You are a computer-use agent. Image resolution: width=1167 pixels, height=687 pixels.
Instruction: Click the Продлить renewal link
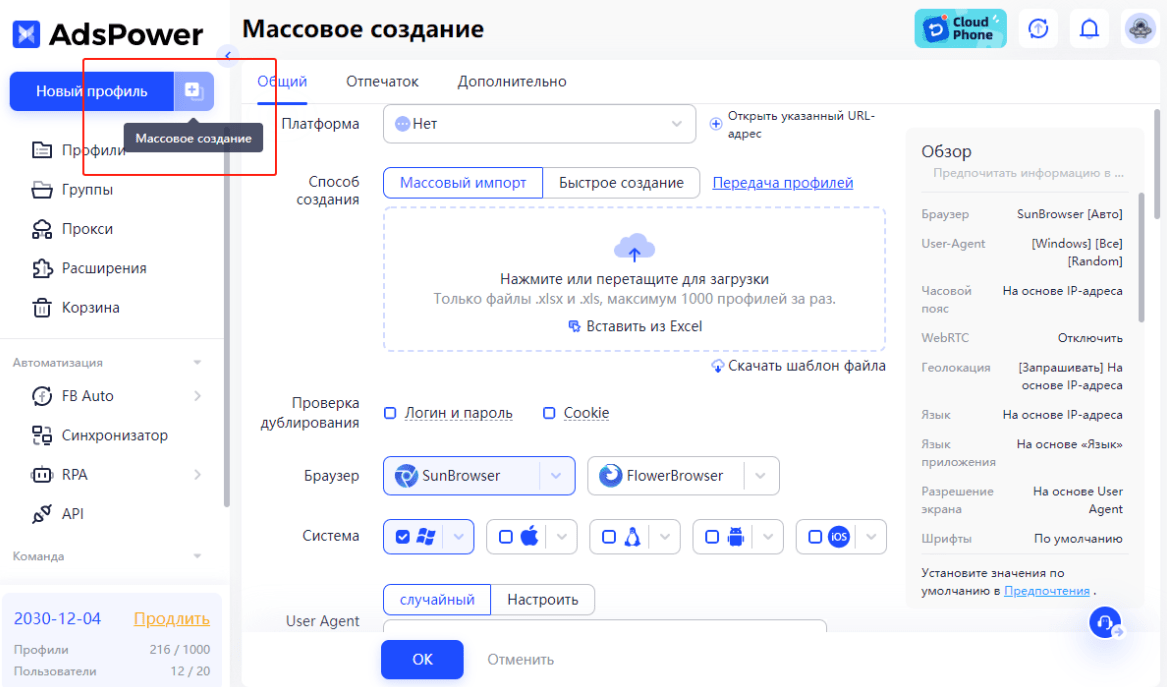(x=172, y=619)
